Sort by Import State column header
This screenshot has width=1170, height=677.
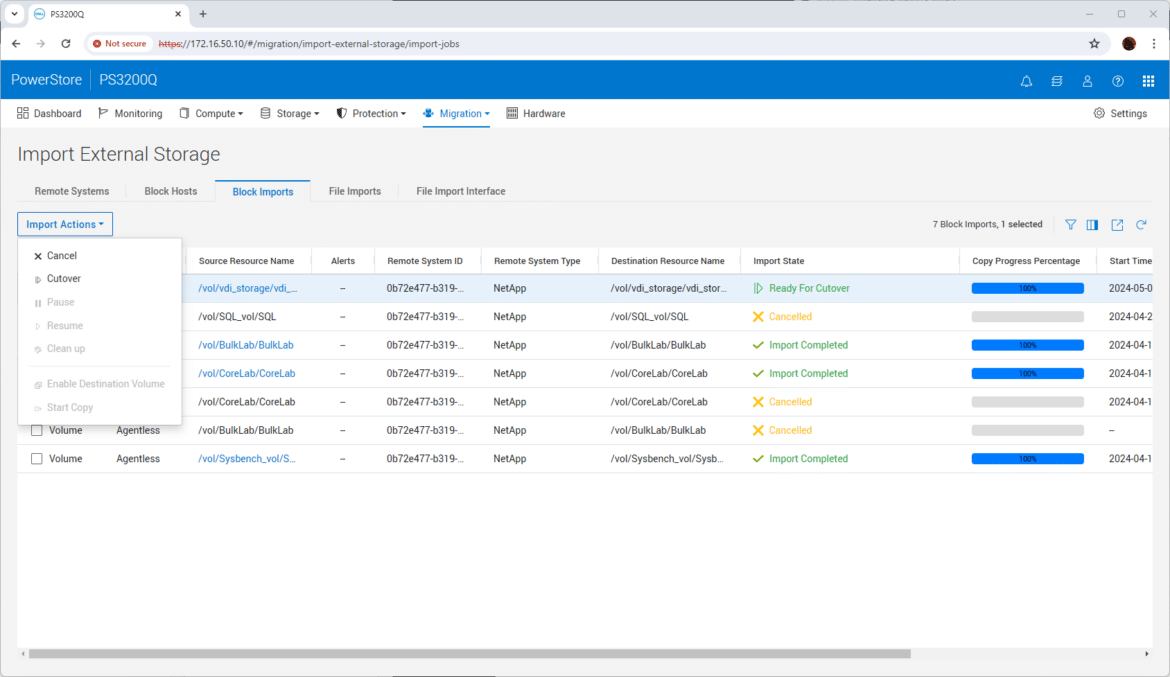click(x=778, y=261)
